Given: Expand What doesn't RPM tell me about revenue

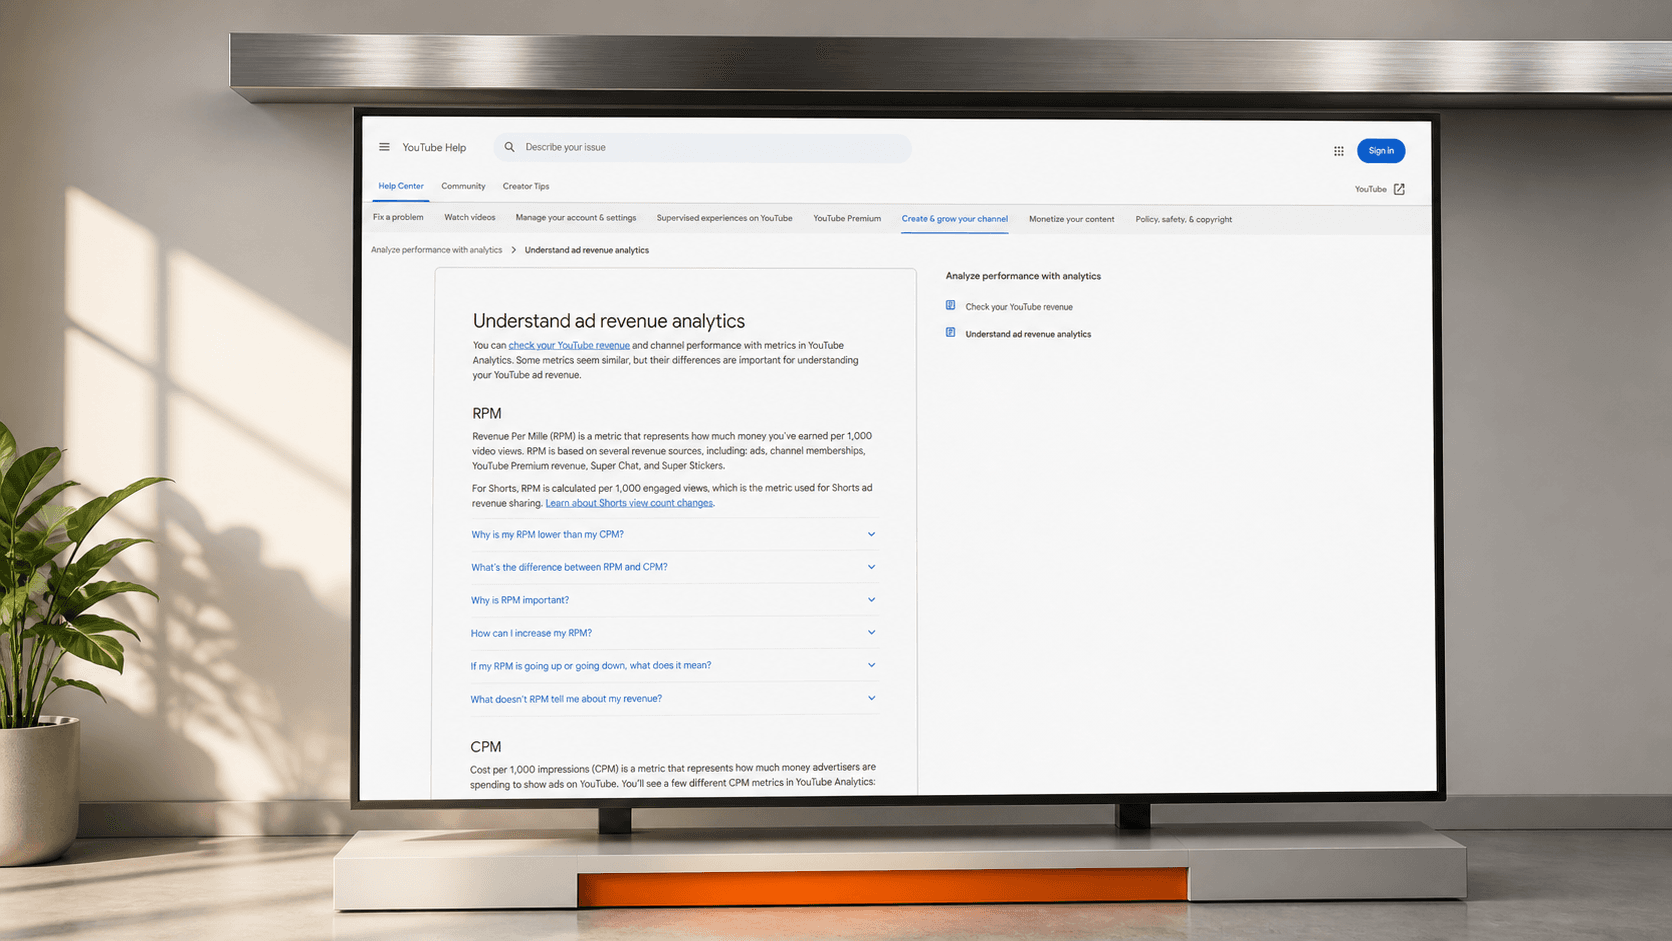Looking at the screenshot, I should 674,699.
